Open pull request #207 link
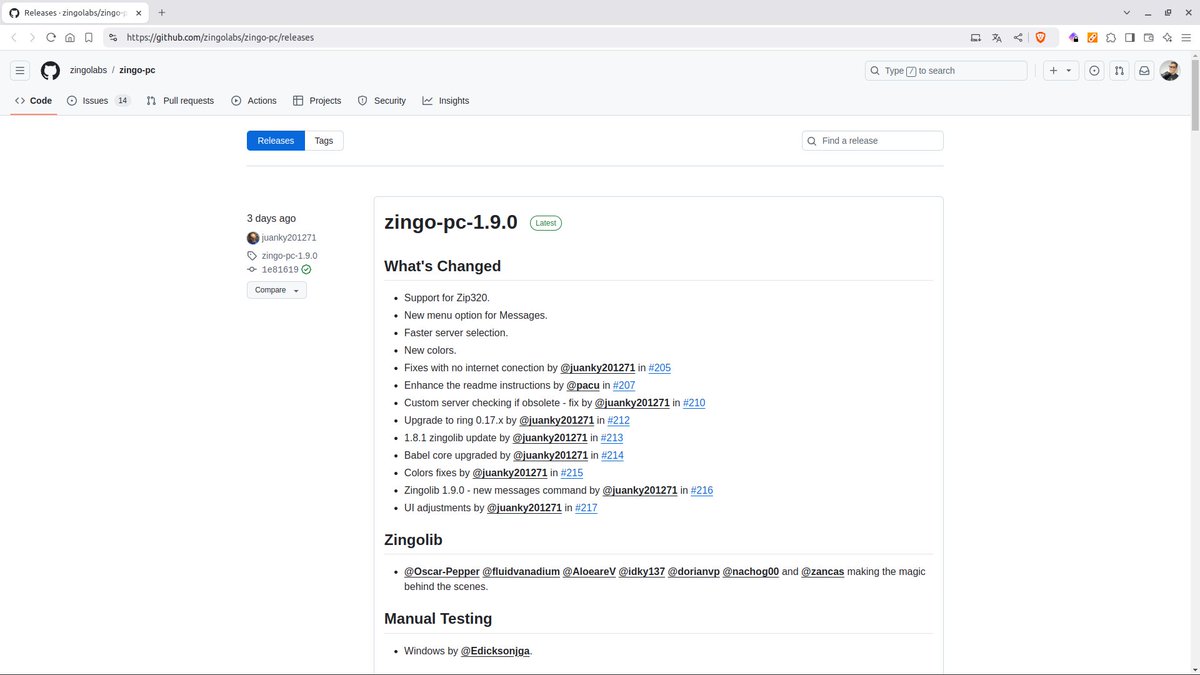This screenshot has height=675, width=1200. [624, 385]
